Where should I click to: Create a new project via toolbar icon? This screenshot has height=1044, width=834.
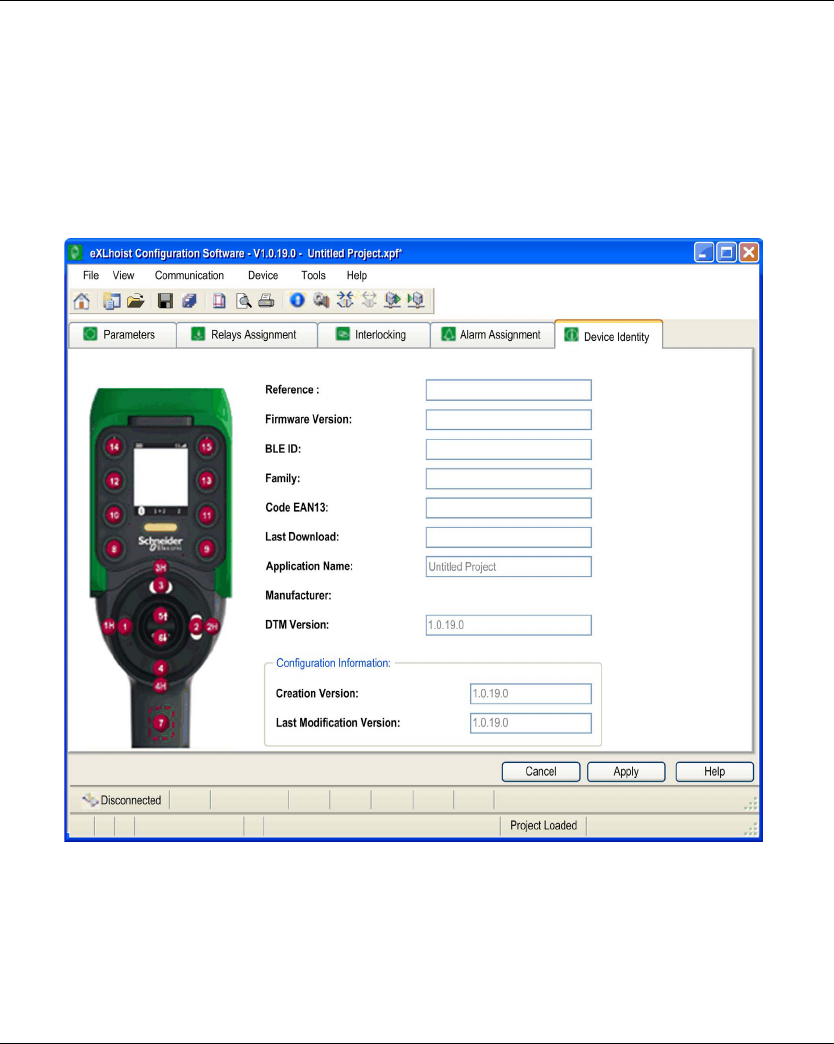click(111, 301)
